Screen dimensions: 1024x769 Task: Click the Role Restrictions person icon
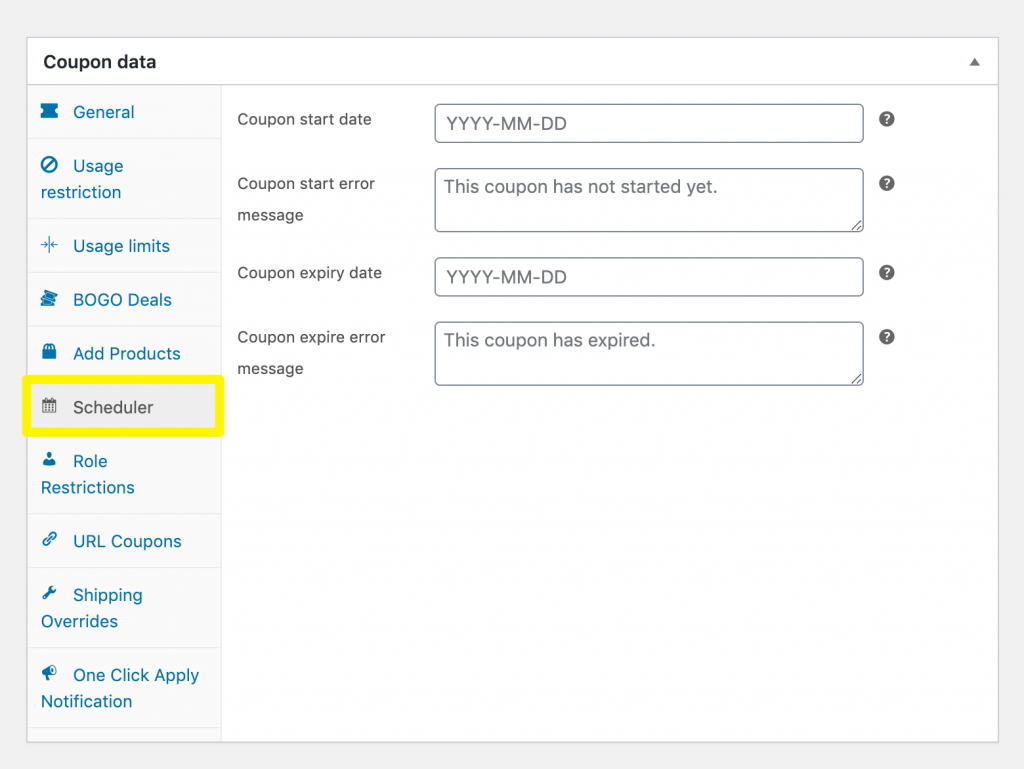49,459
